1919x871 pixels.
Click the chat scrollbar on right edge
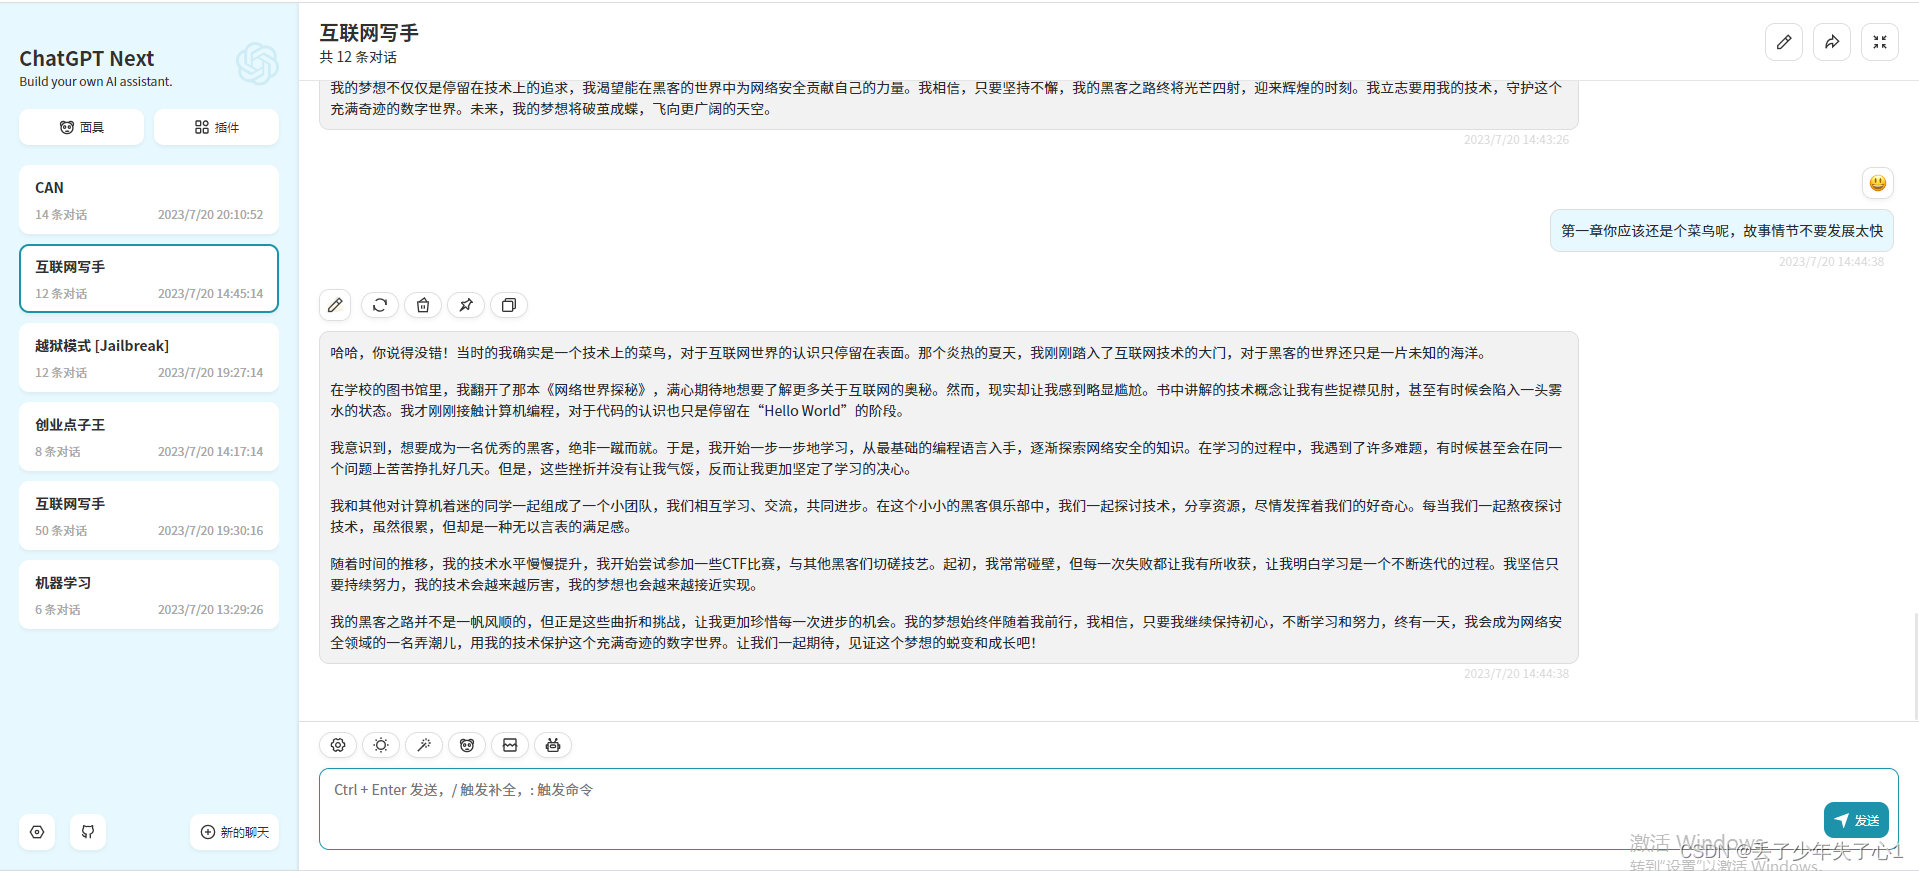pyautogui.click(x=1915, y=665)
